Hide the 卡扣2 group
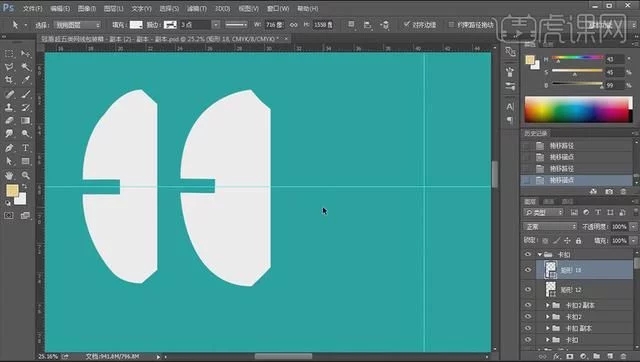The width and height of the screenshot is (640, 362). (528, 316)
